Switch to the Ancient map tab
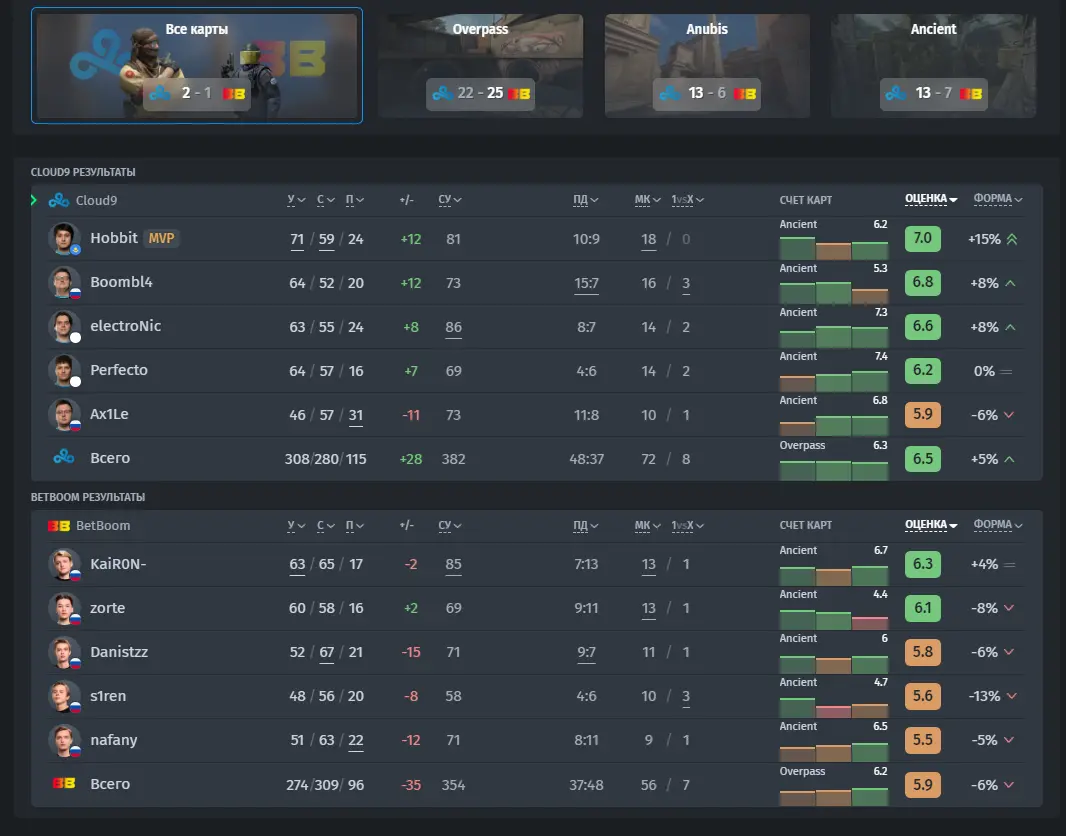 (933, 65)
